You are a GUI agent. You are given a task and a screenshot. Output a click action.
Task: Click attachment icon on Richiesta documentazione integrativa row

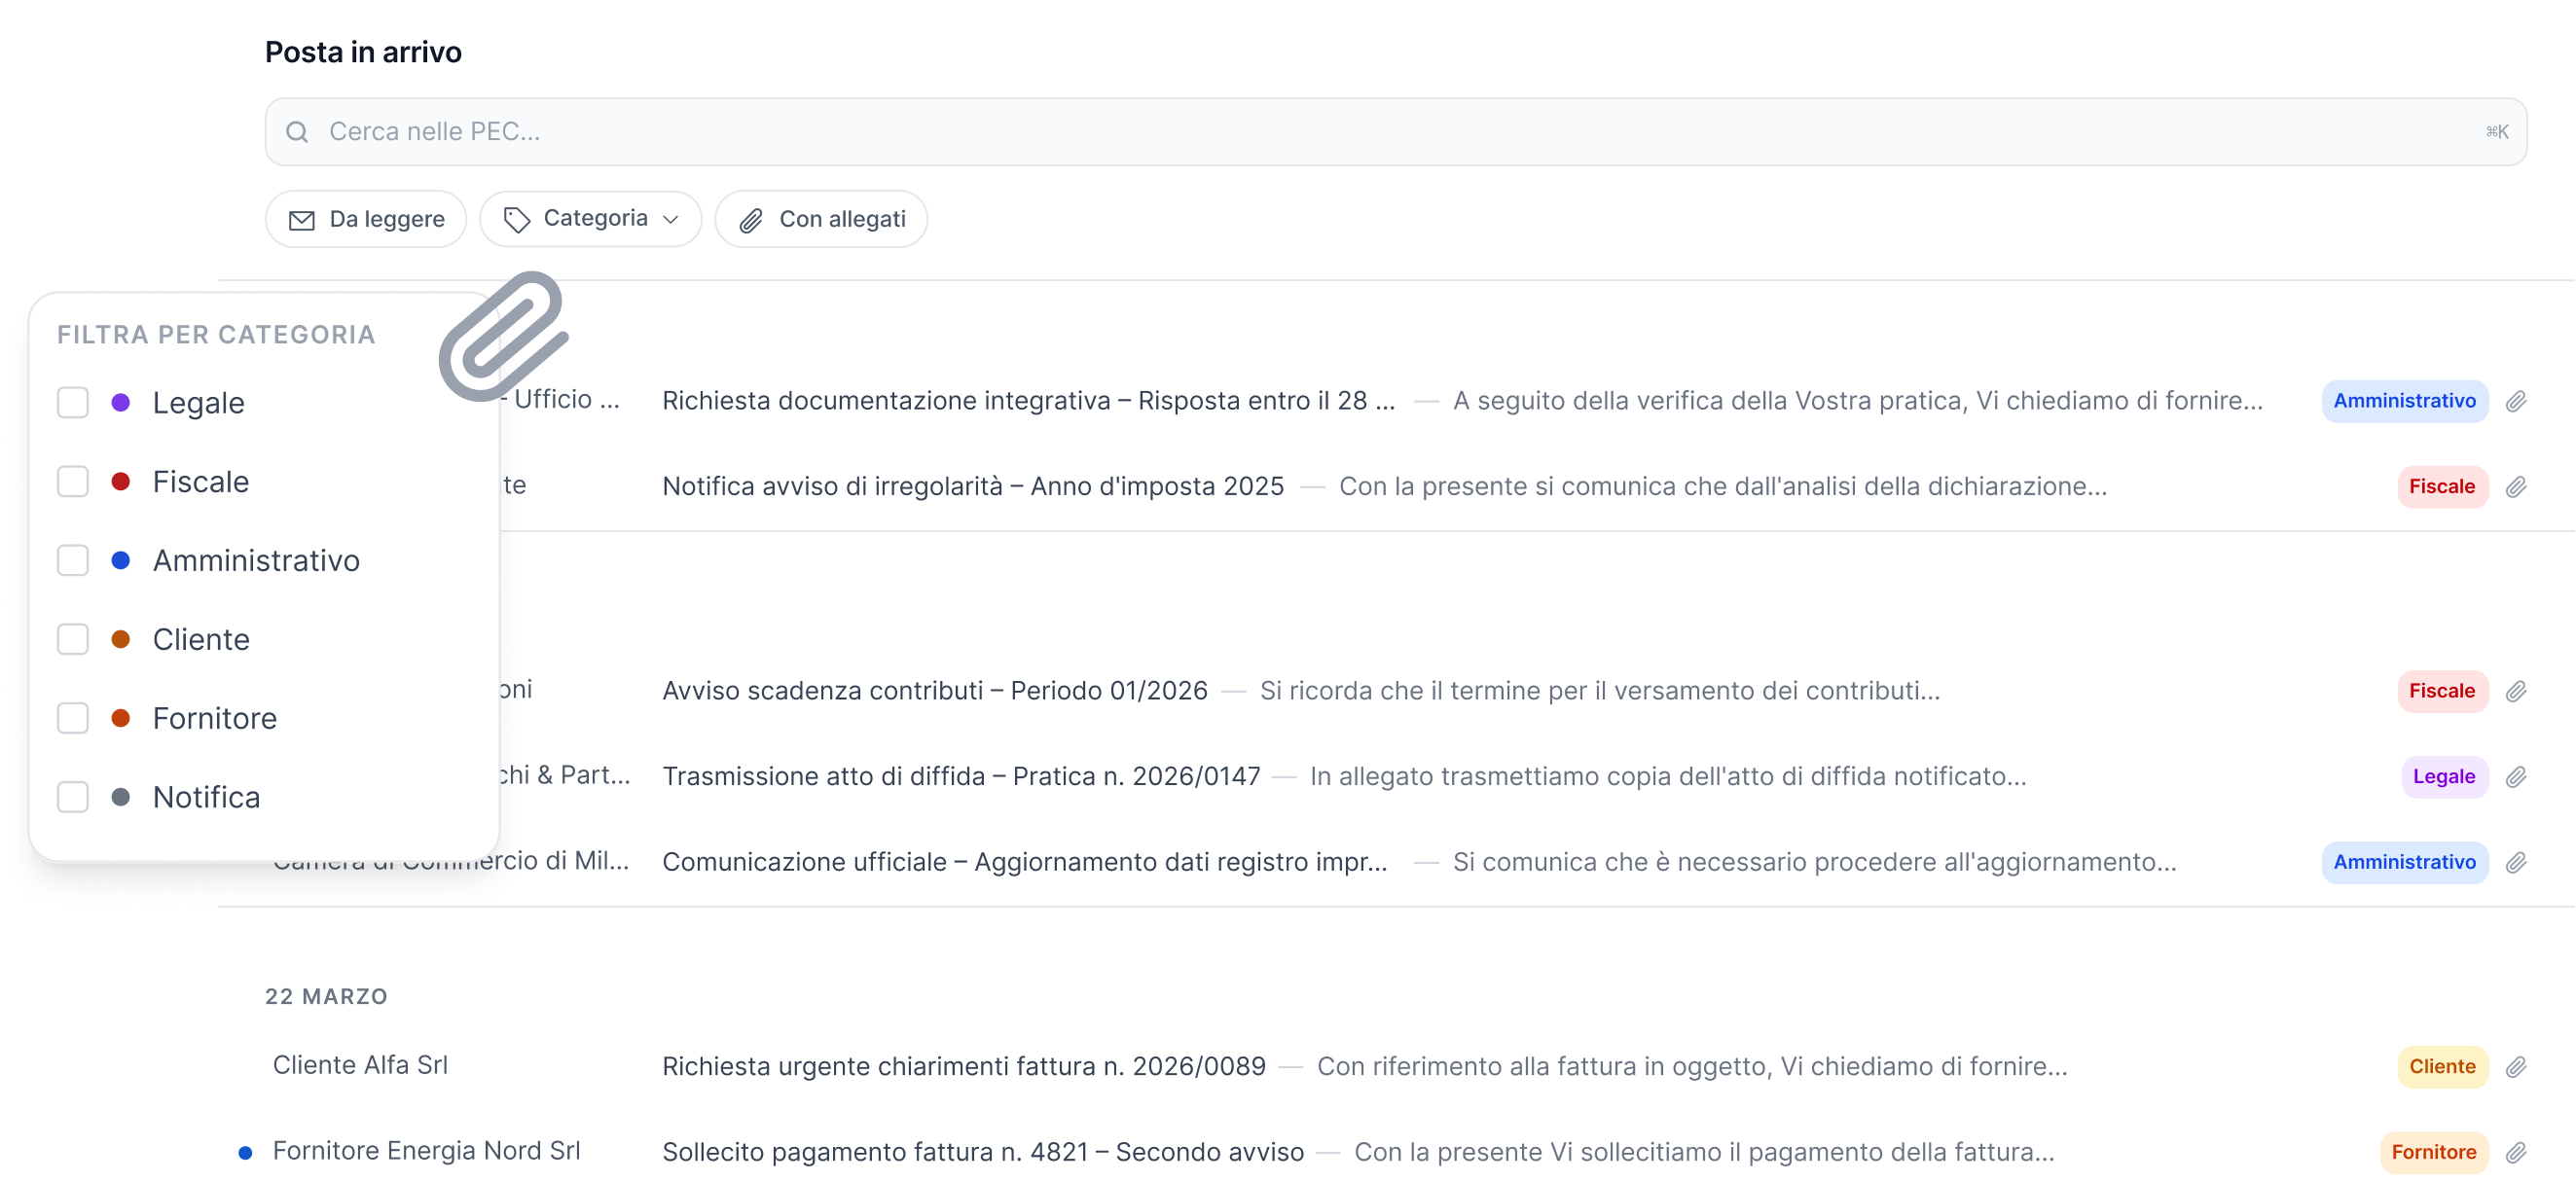pyautogui.click(x=2516, y=401)
